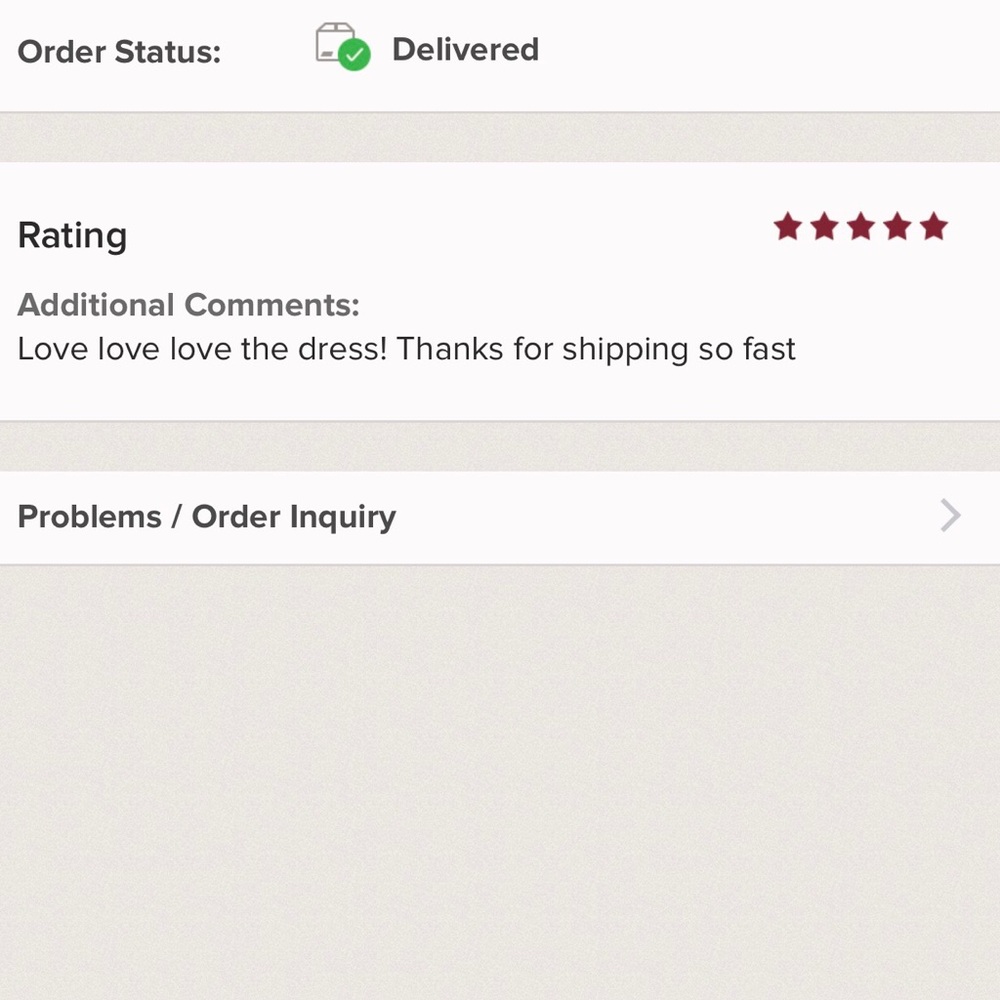
Task: Select the last rating star
Action: coord(934,227)
